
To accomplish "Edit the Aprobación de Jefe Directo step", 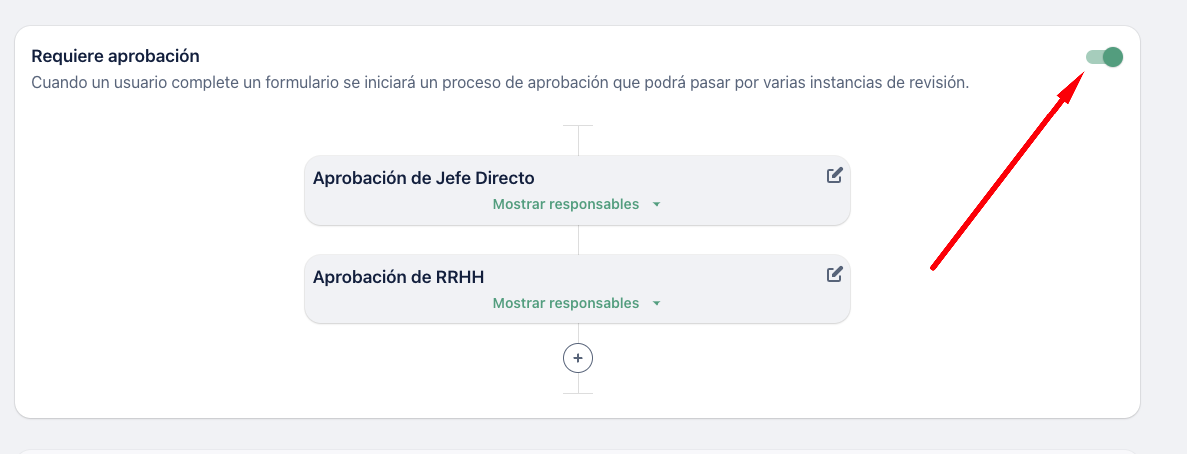I will click(x=835, y=176).
